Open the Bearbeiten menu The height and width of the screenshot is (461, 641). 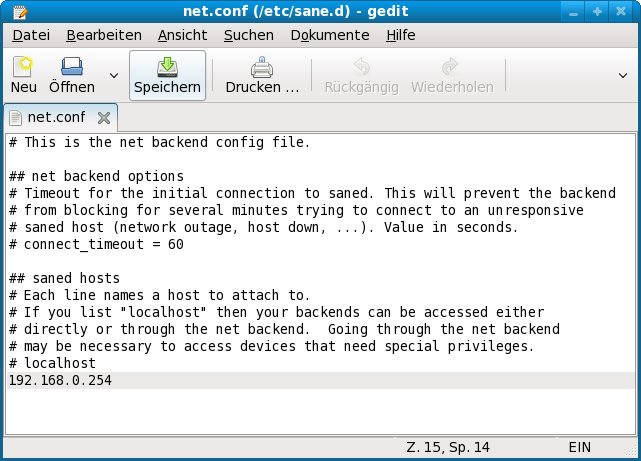click(104, 35)
